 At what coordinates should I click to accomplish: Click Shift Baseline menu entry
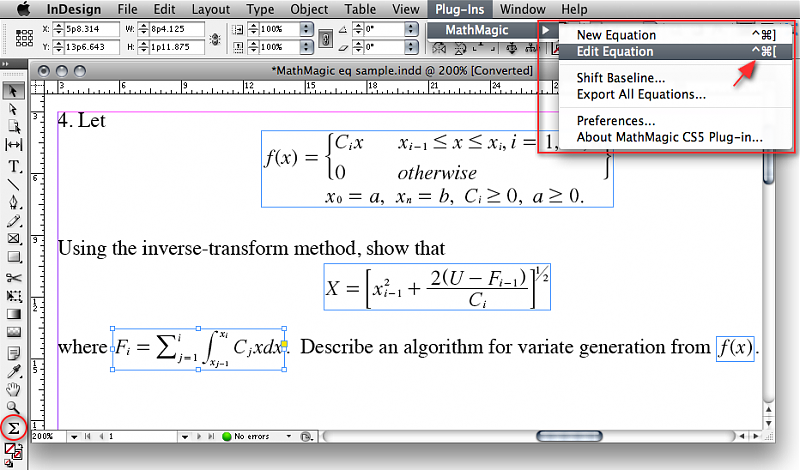tap(621, 78)
